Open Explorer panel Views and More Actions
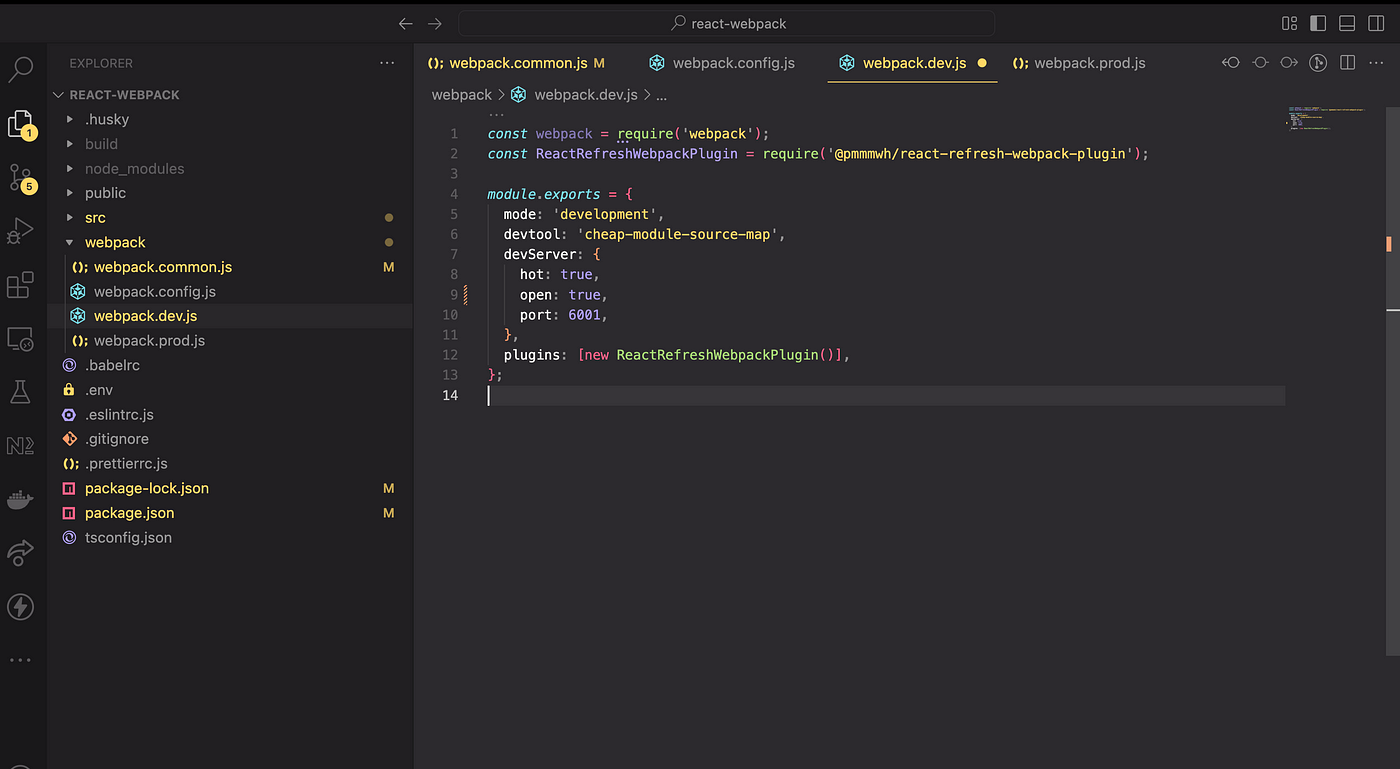1400x769 pixels. 387,63
